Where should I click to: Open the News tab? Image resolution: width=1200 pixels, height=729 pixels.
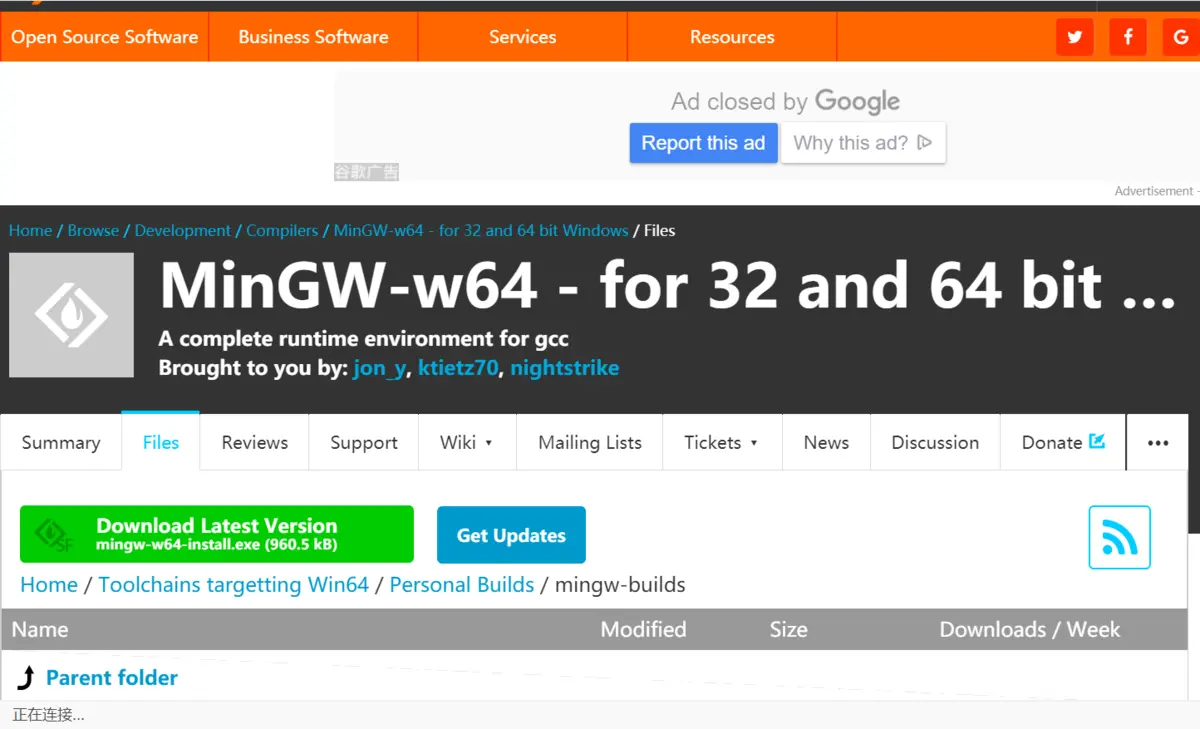(x=826, y=442)
